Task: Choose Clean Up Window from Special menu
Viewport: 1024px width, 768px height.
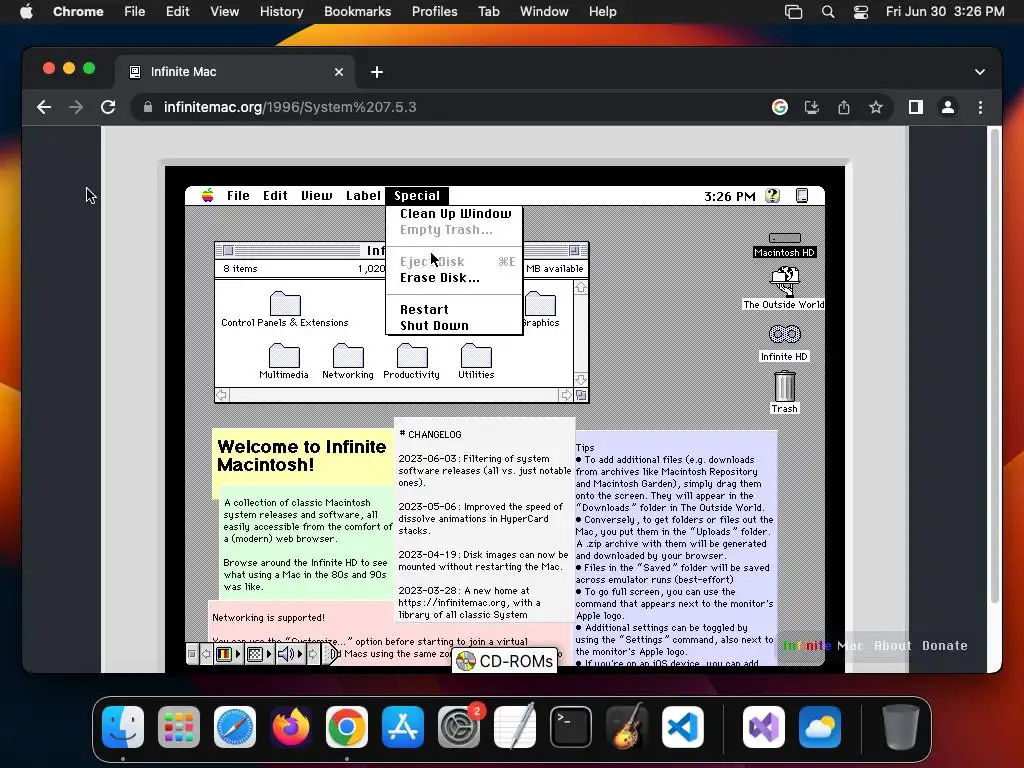Action: click(455, 214)
